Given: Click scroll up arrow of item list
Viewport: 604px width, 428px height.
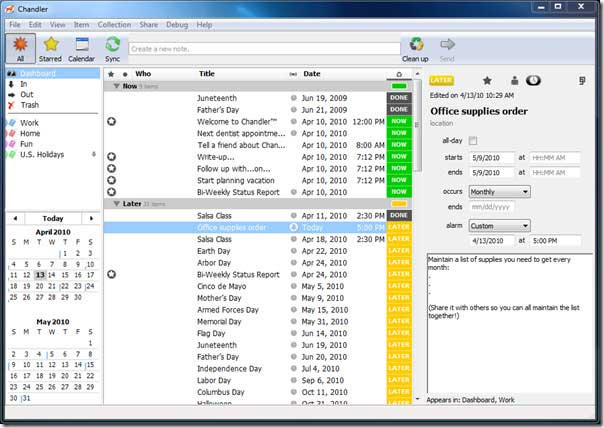Looking at the screenshot, I should [x=417, y=74].
